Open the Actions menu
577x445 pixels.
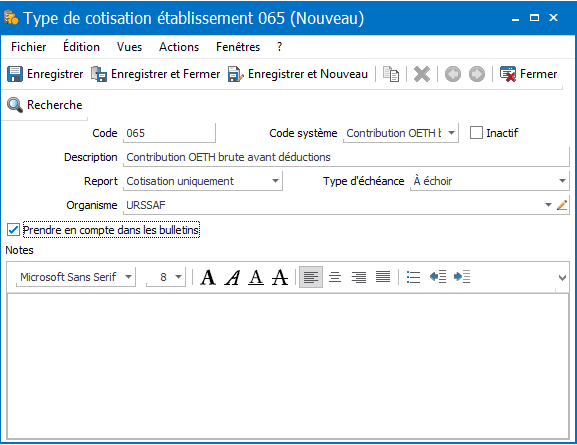179,47
